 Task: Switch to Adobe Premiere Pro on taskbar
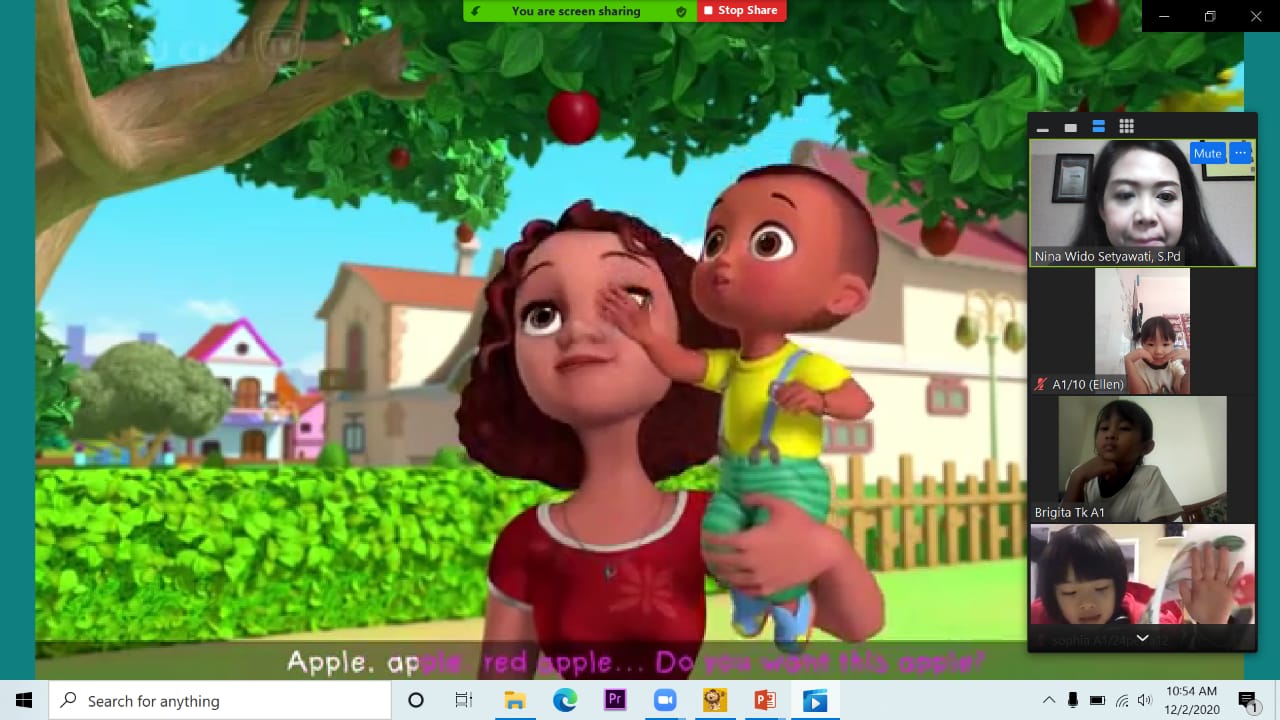(x=615, y=700)
